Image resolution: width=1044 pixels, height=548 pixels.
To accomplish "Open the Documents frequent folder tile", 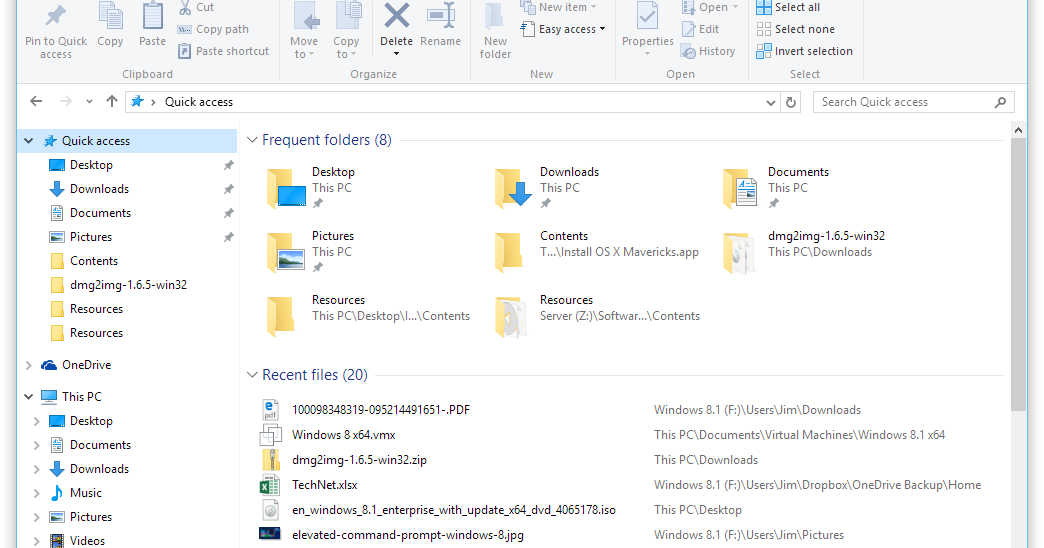I will click(x=776, y=188).
